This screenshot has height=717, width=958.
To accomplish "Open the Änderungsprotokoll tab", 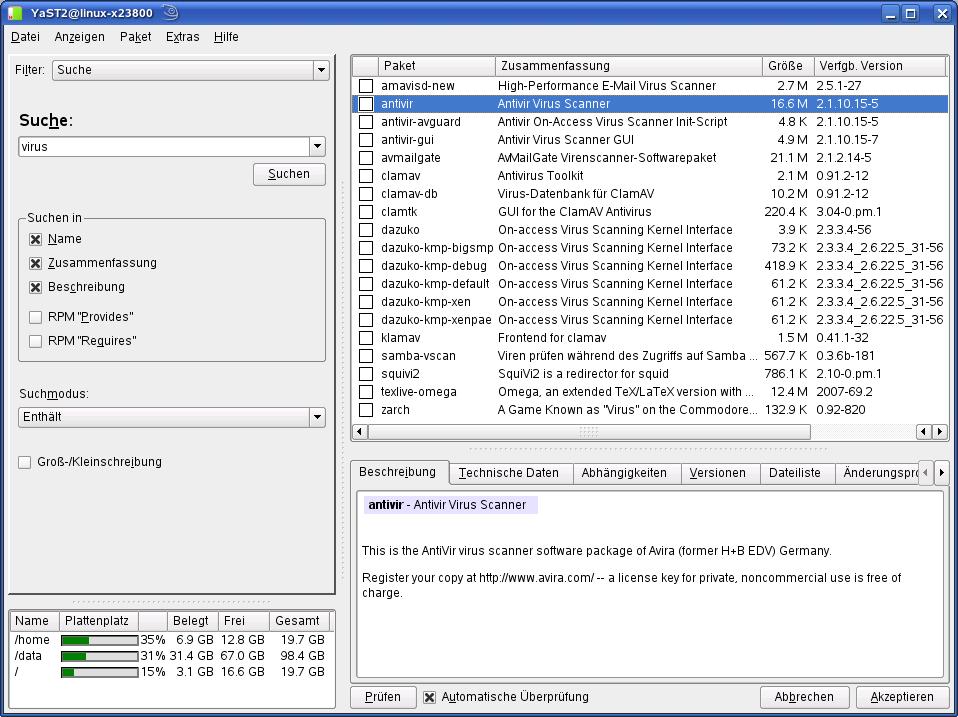I will (879, 473).
